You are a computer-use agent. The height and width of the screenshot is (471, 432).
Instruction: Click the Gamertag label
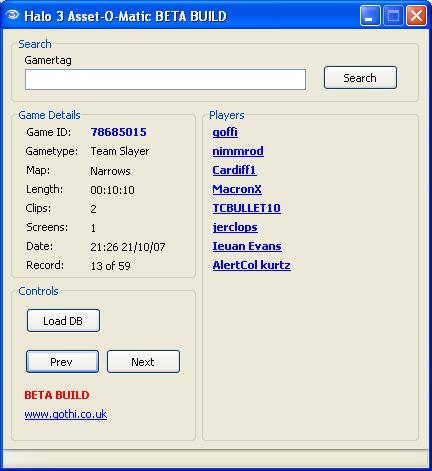[x=48, y=60]
